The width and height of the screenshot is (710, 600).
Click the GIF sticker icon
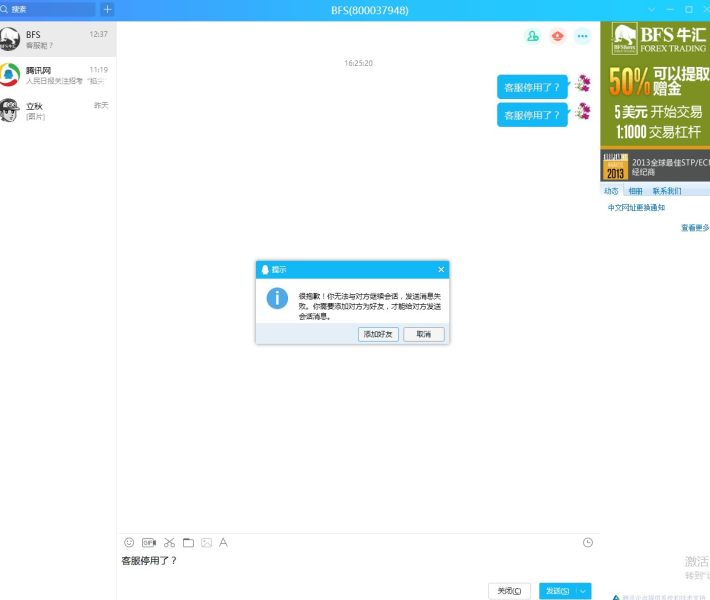[x=149, y=542]
